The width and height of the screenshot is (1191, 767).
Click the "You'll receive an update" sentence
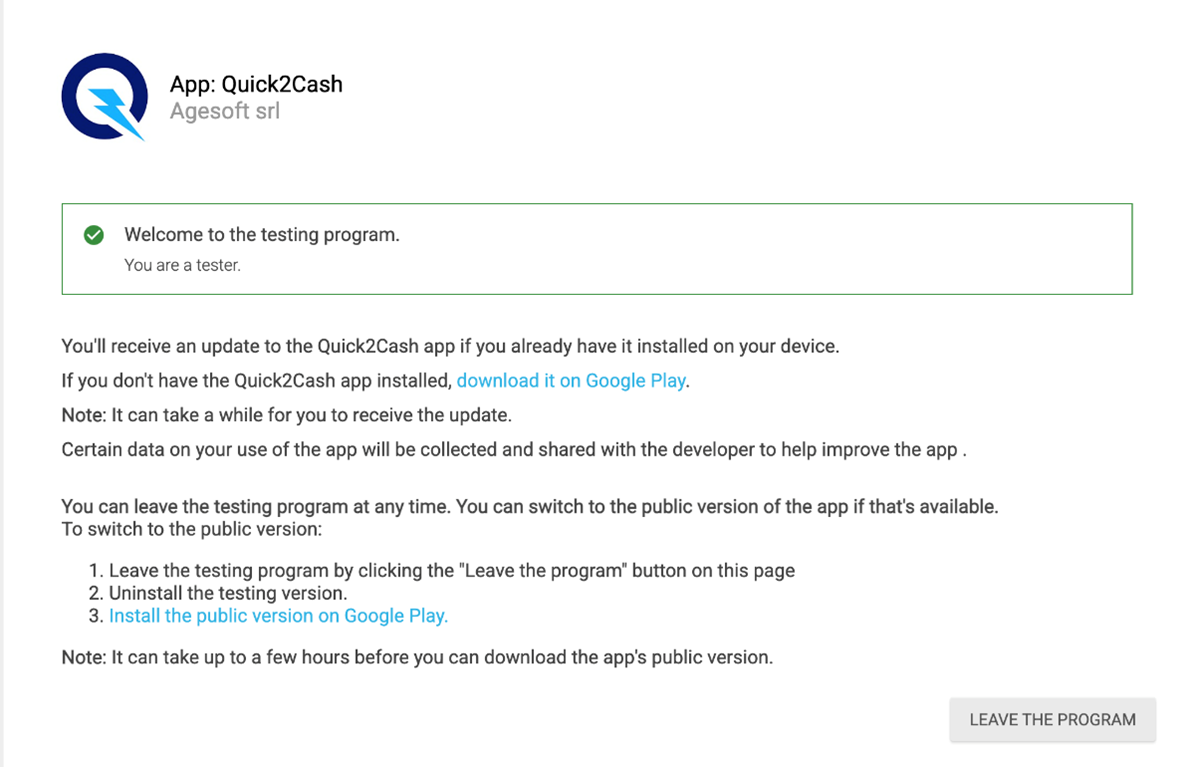(x=450, y=347)
